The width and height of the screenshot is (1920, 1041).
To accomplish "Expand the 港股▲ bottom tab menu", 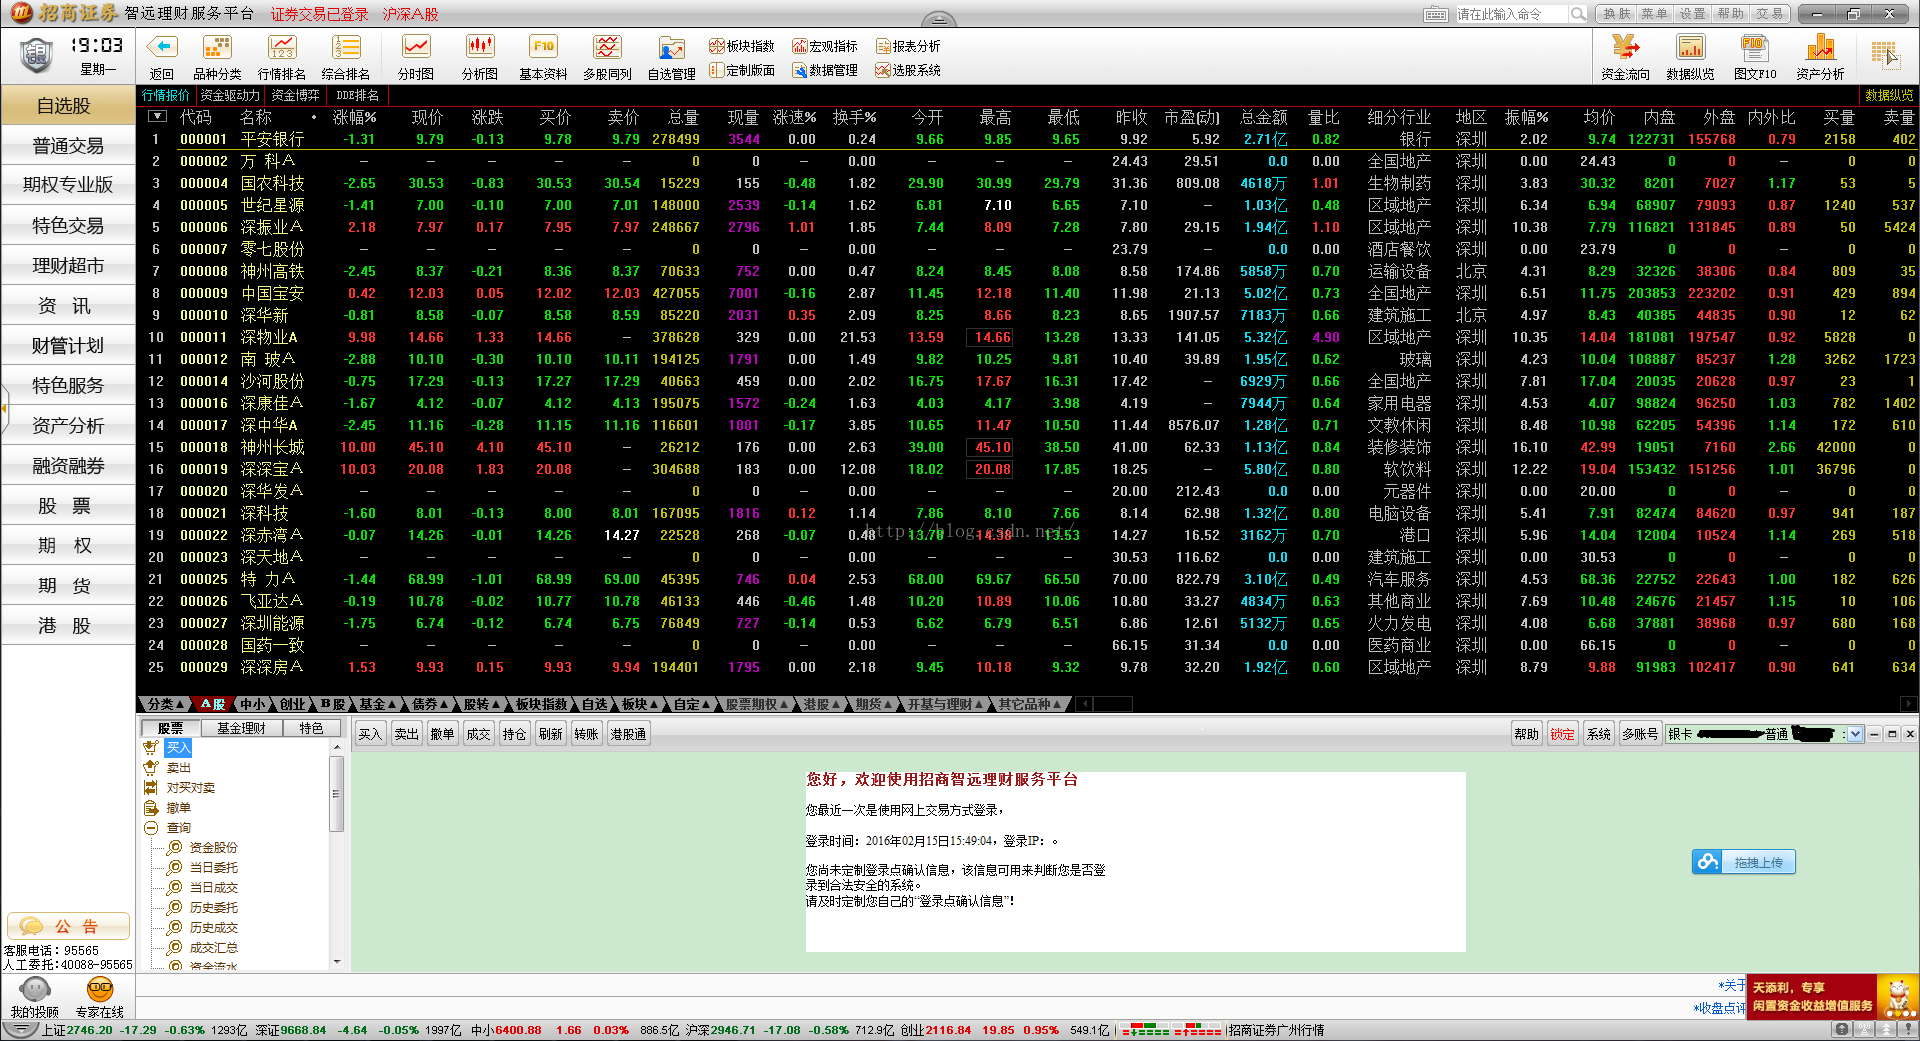I will coord(822,704).
